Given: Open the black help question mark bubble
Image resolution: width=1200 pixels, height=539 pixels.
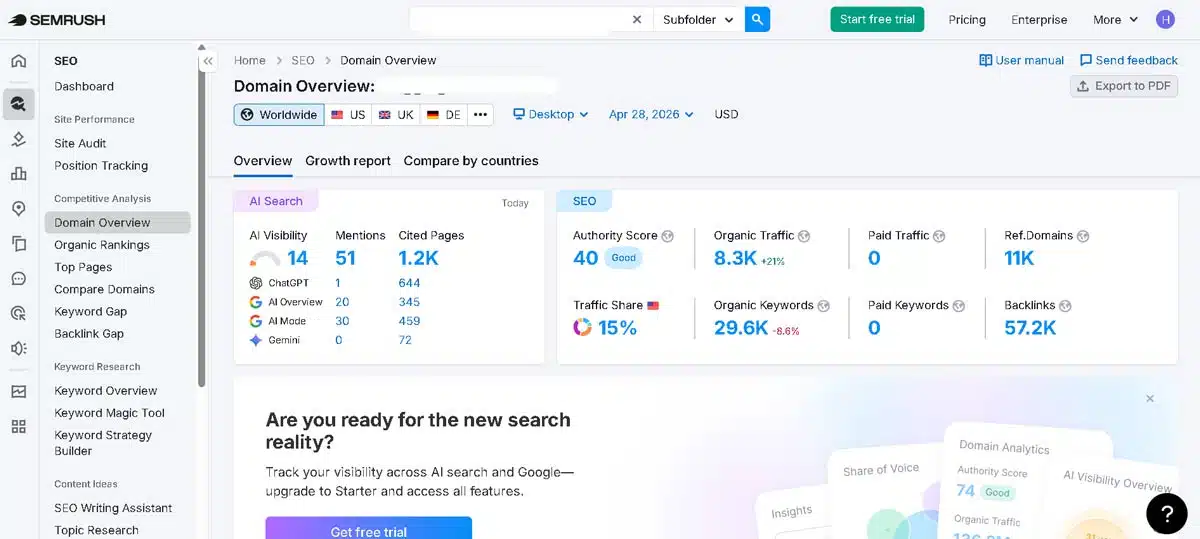Looking at the screenshot, I should (1166, 513).
